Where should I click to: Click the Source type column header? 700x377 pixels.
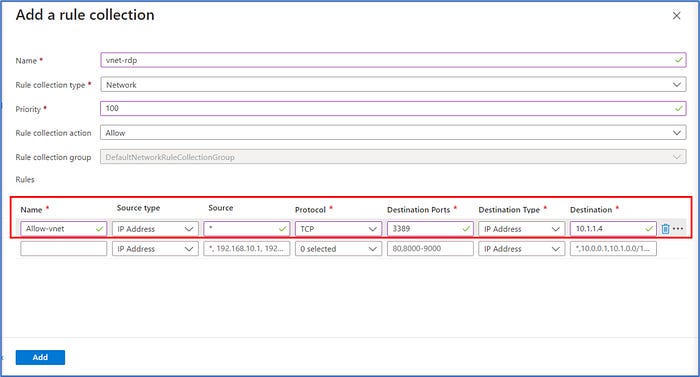138,208
